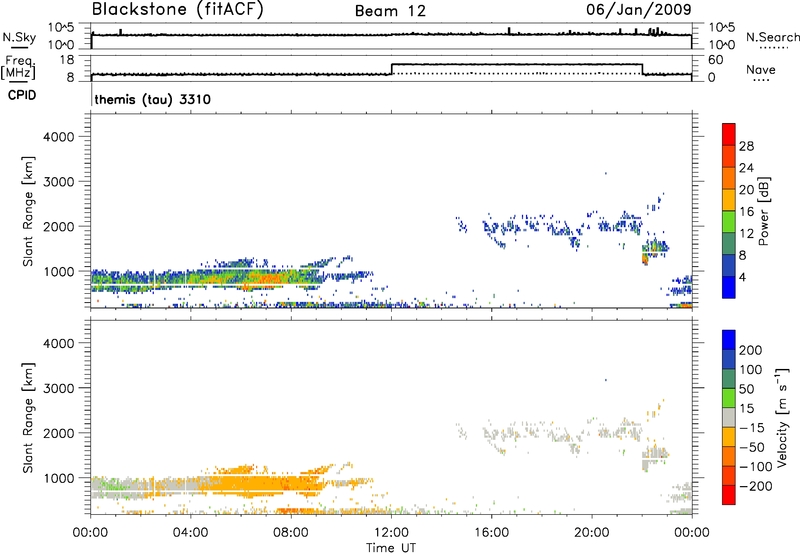The image size is (800, 554).
Task: Click 'themis (tau) 3310' text
Action: [153, 99]
